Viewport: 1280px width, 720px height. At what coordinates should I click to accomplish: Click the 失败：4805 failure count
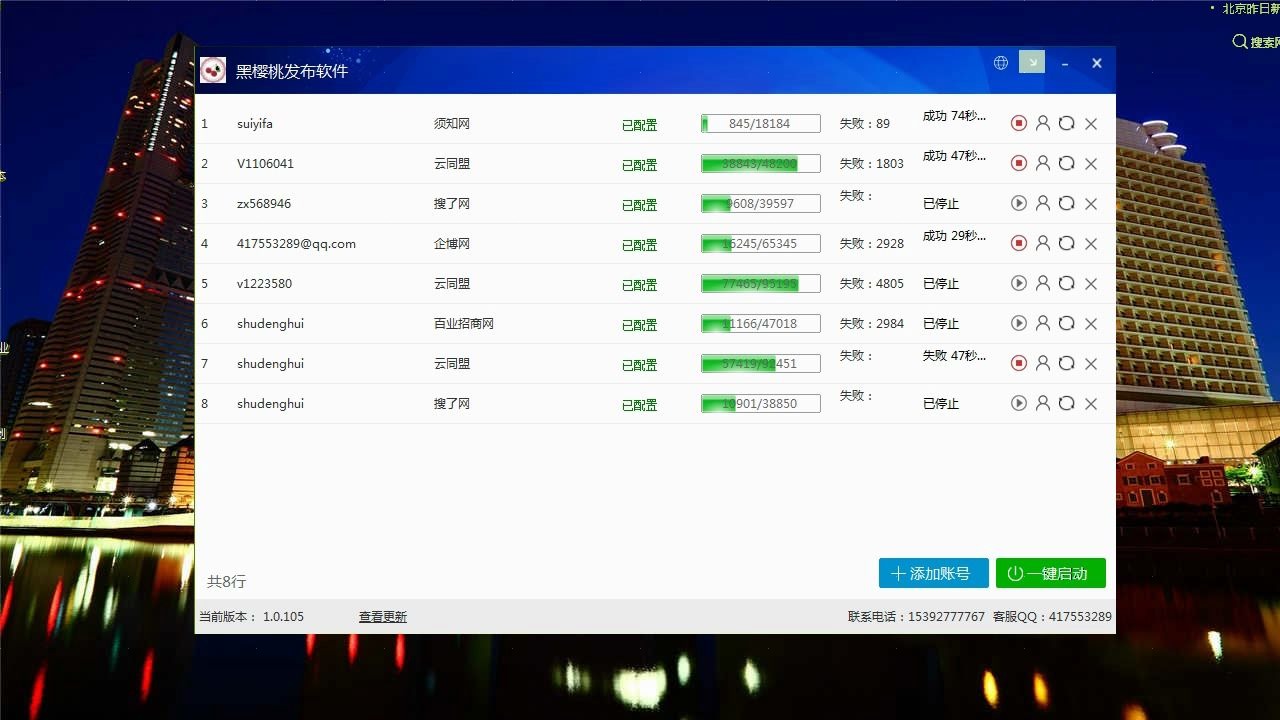872,284
